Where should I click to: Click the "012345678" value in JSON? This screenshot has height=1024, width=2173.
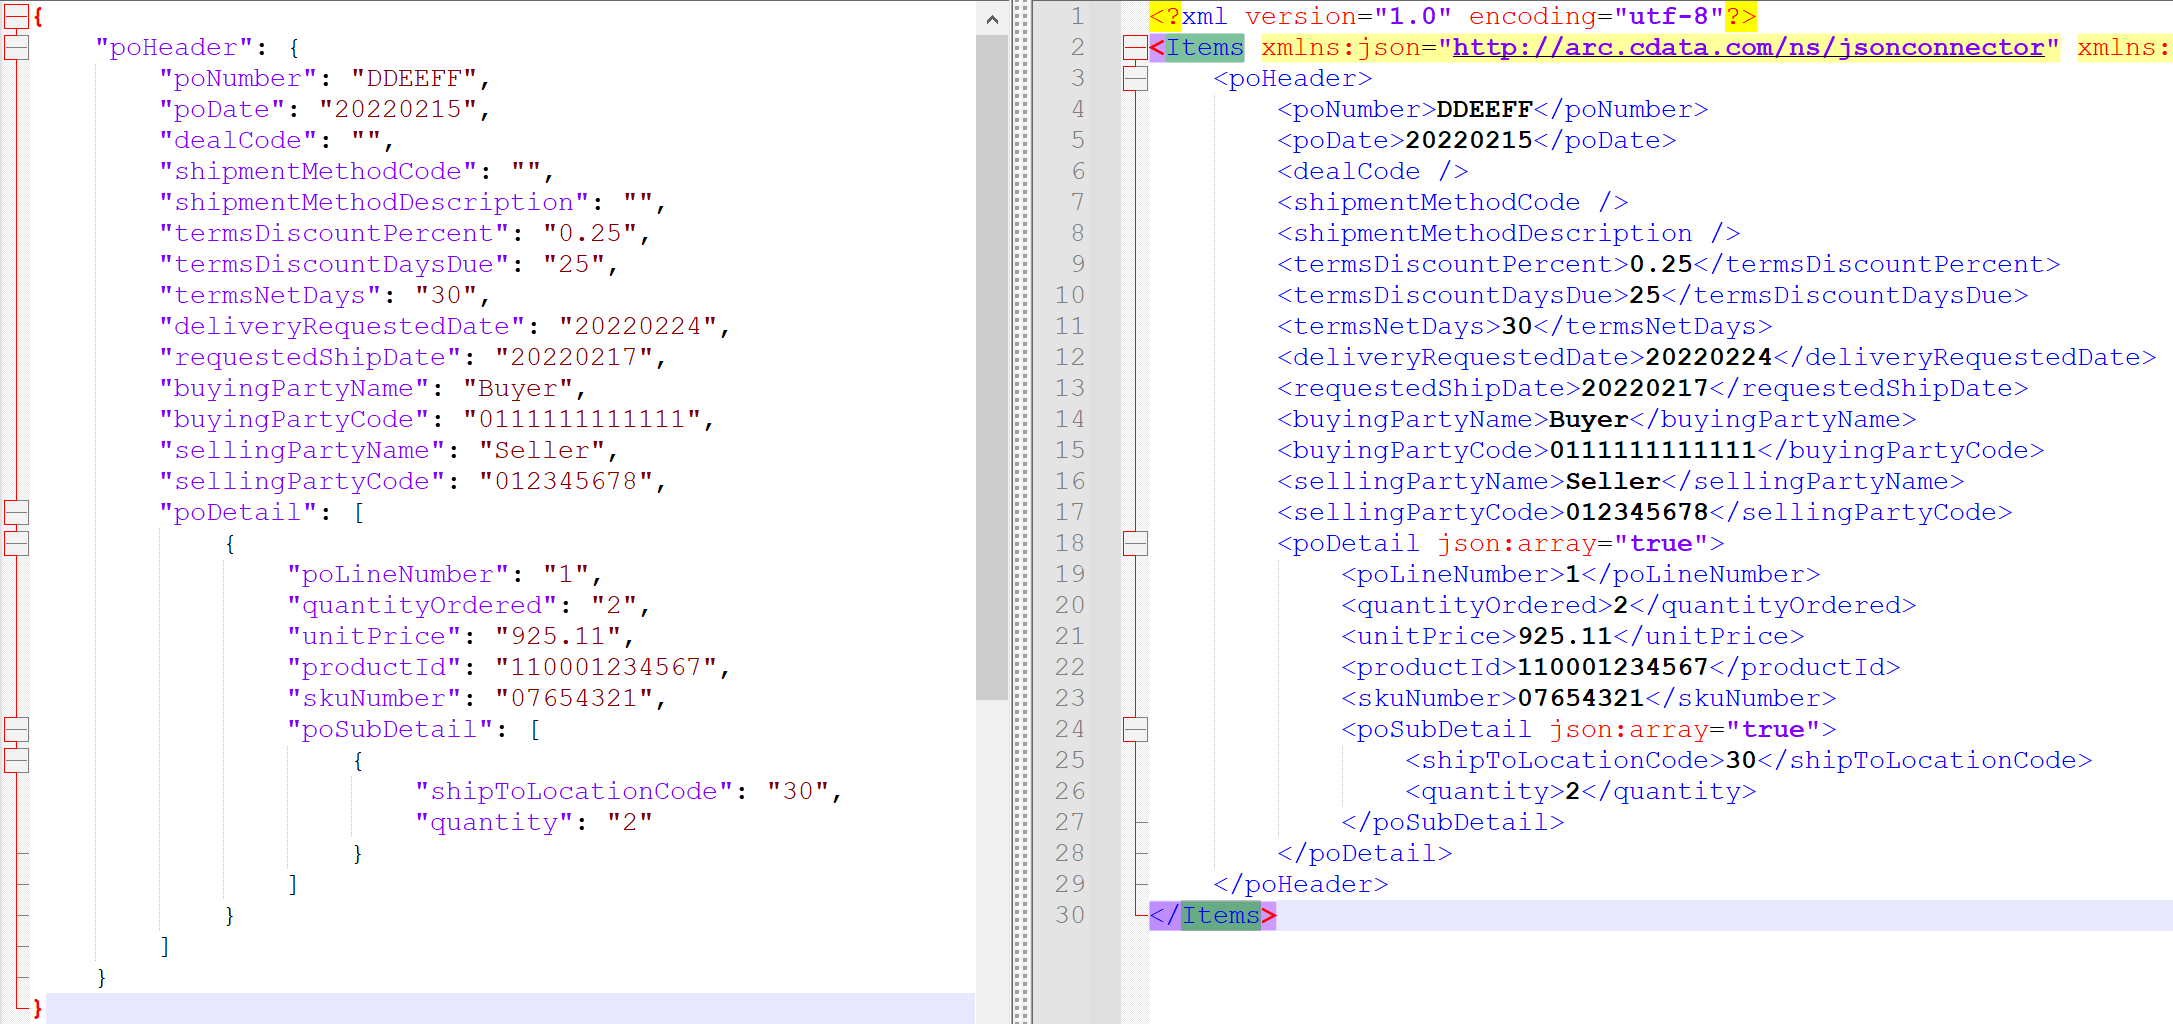(x=566, y=481)
